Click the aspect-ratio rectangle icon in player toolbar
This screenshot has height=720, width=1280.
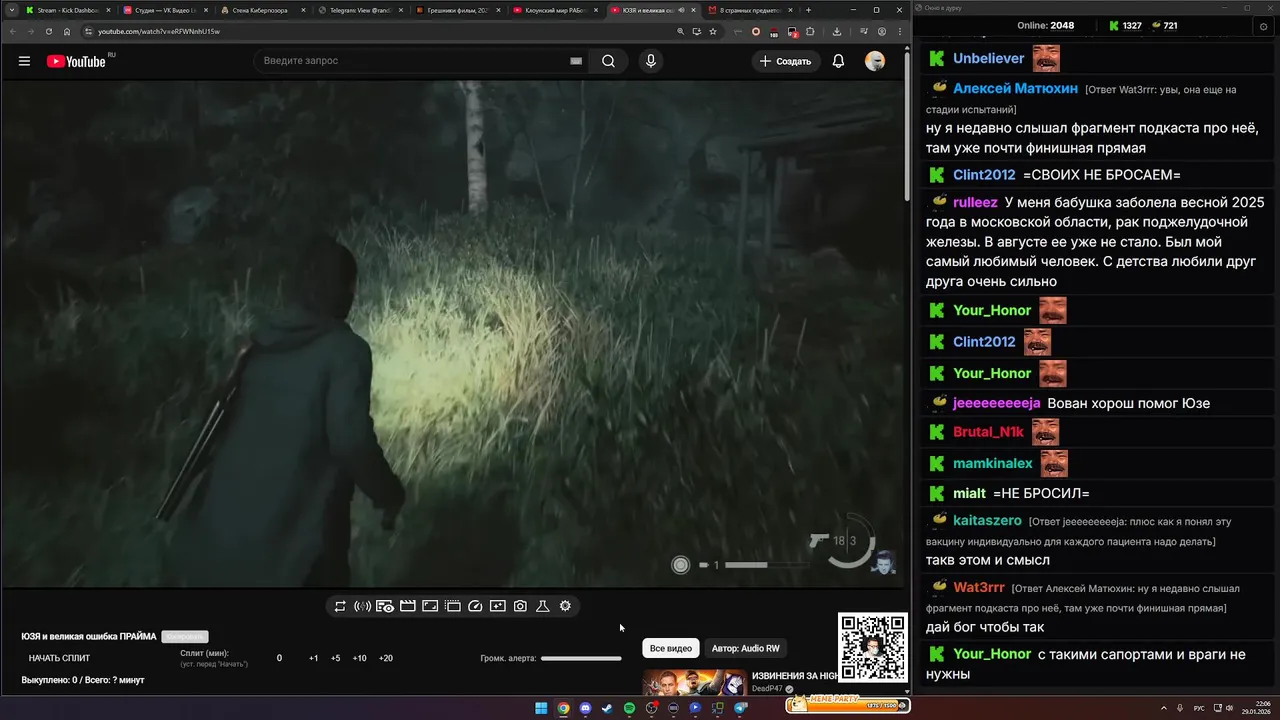(x=430, y=606)
